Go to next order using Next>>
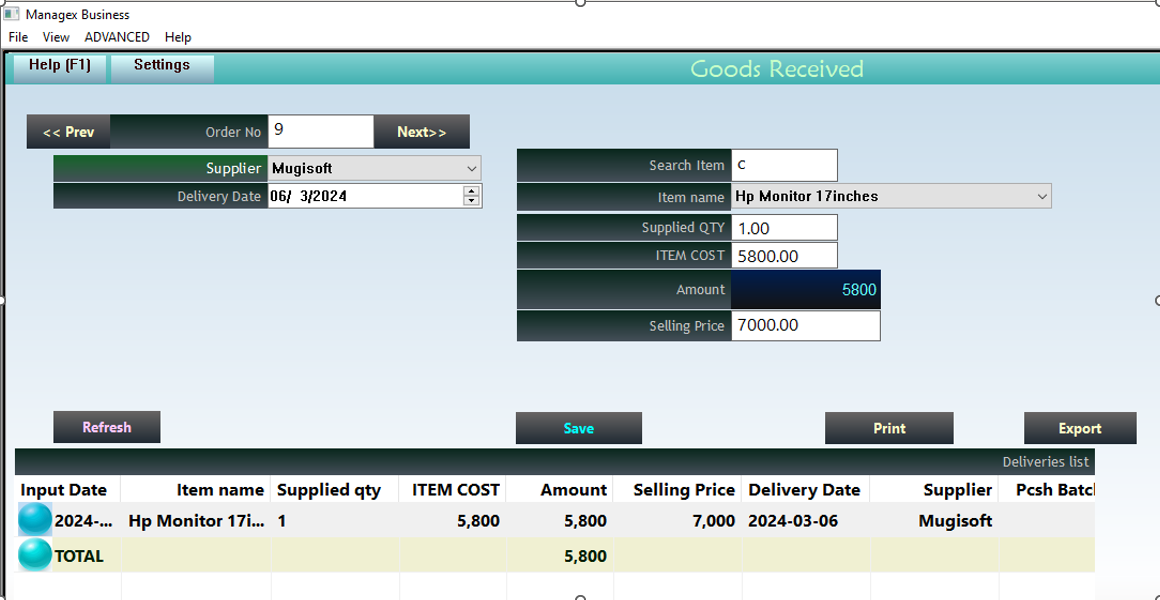The width and height of the screenshot is (1160, 600). coord(421,132)
